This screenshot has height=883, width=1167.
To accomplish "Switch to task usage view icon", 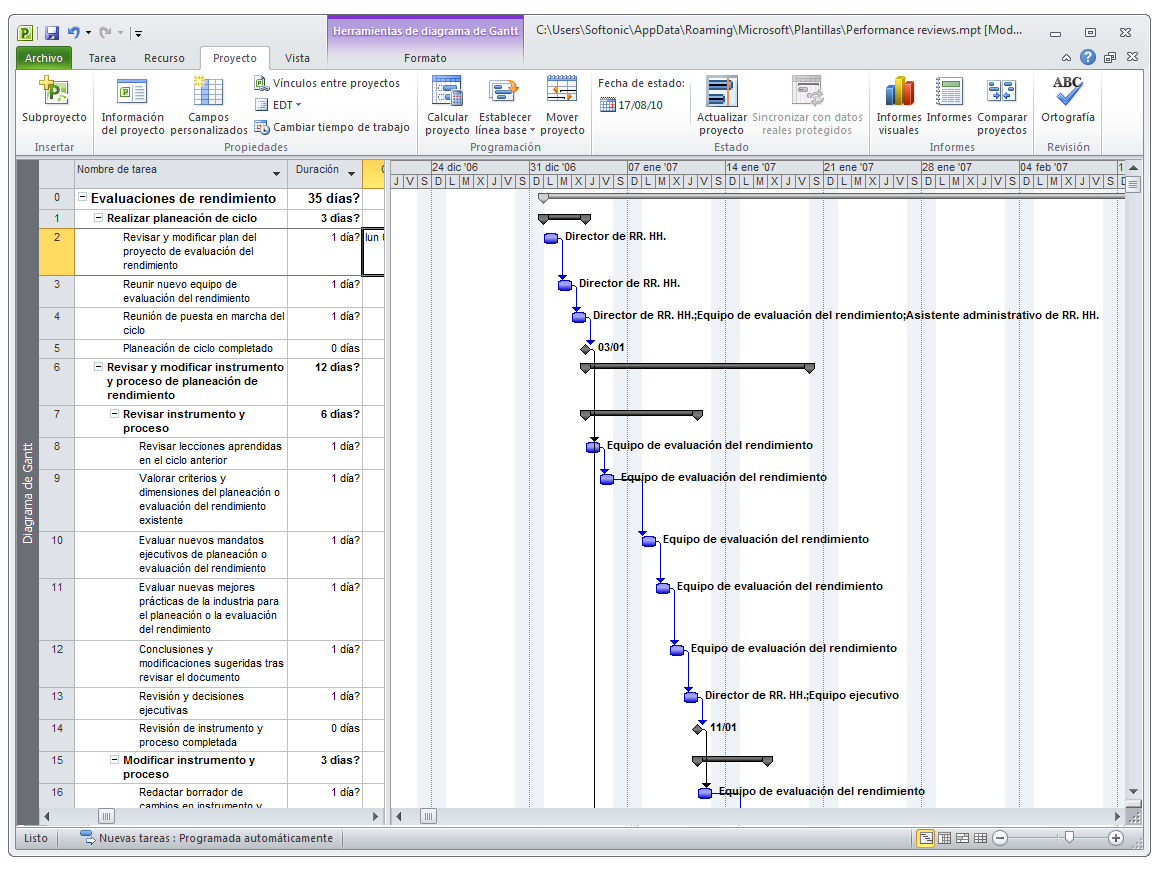I will [x=944, y=838].
